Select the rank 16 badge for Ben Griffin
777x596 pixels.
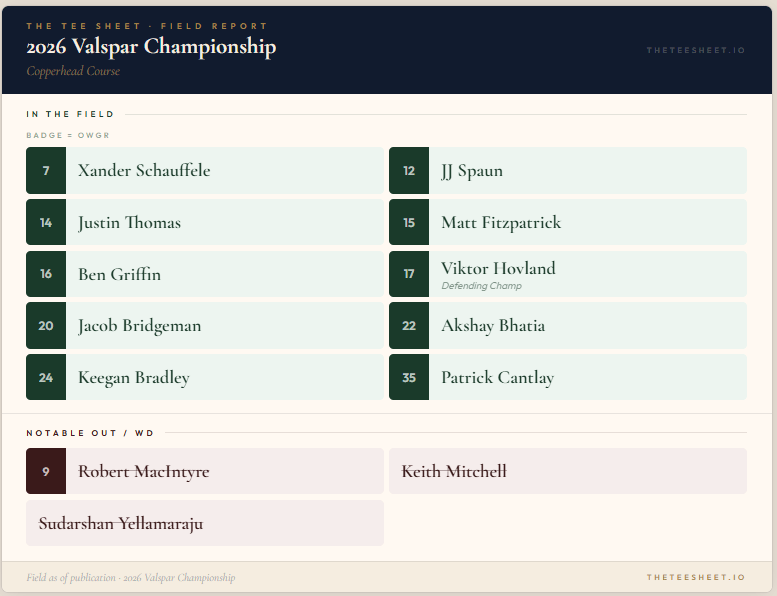[46, 274]
